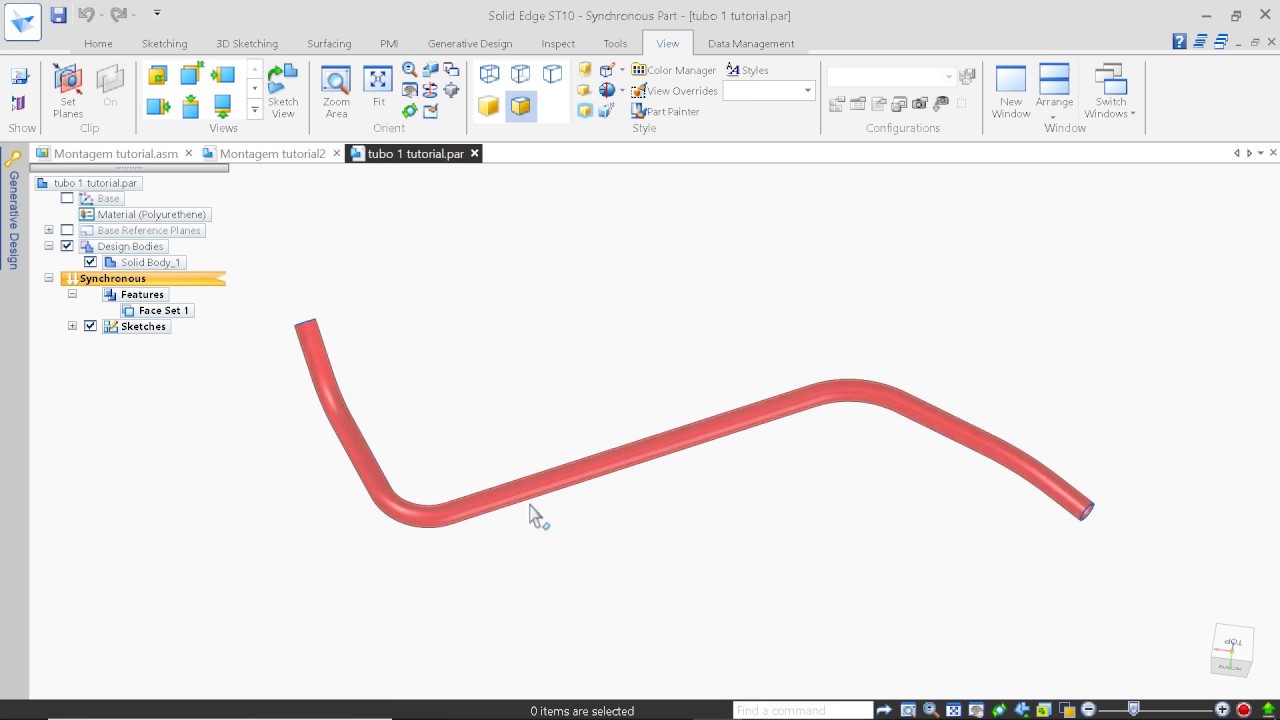Collapse the Design Bodies node
The image size is (1280, 720).
(49, 246)
